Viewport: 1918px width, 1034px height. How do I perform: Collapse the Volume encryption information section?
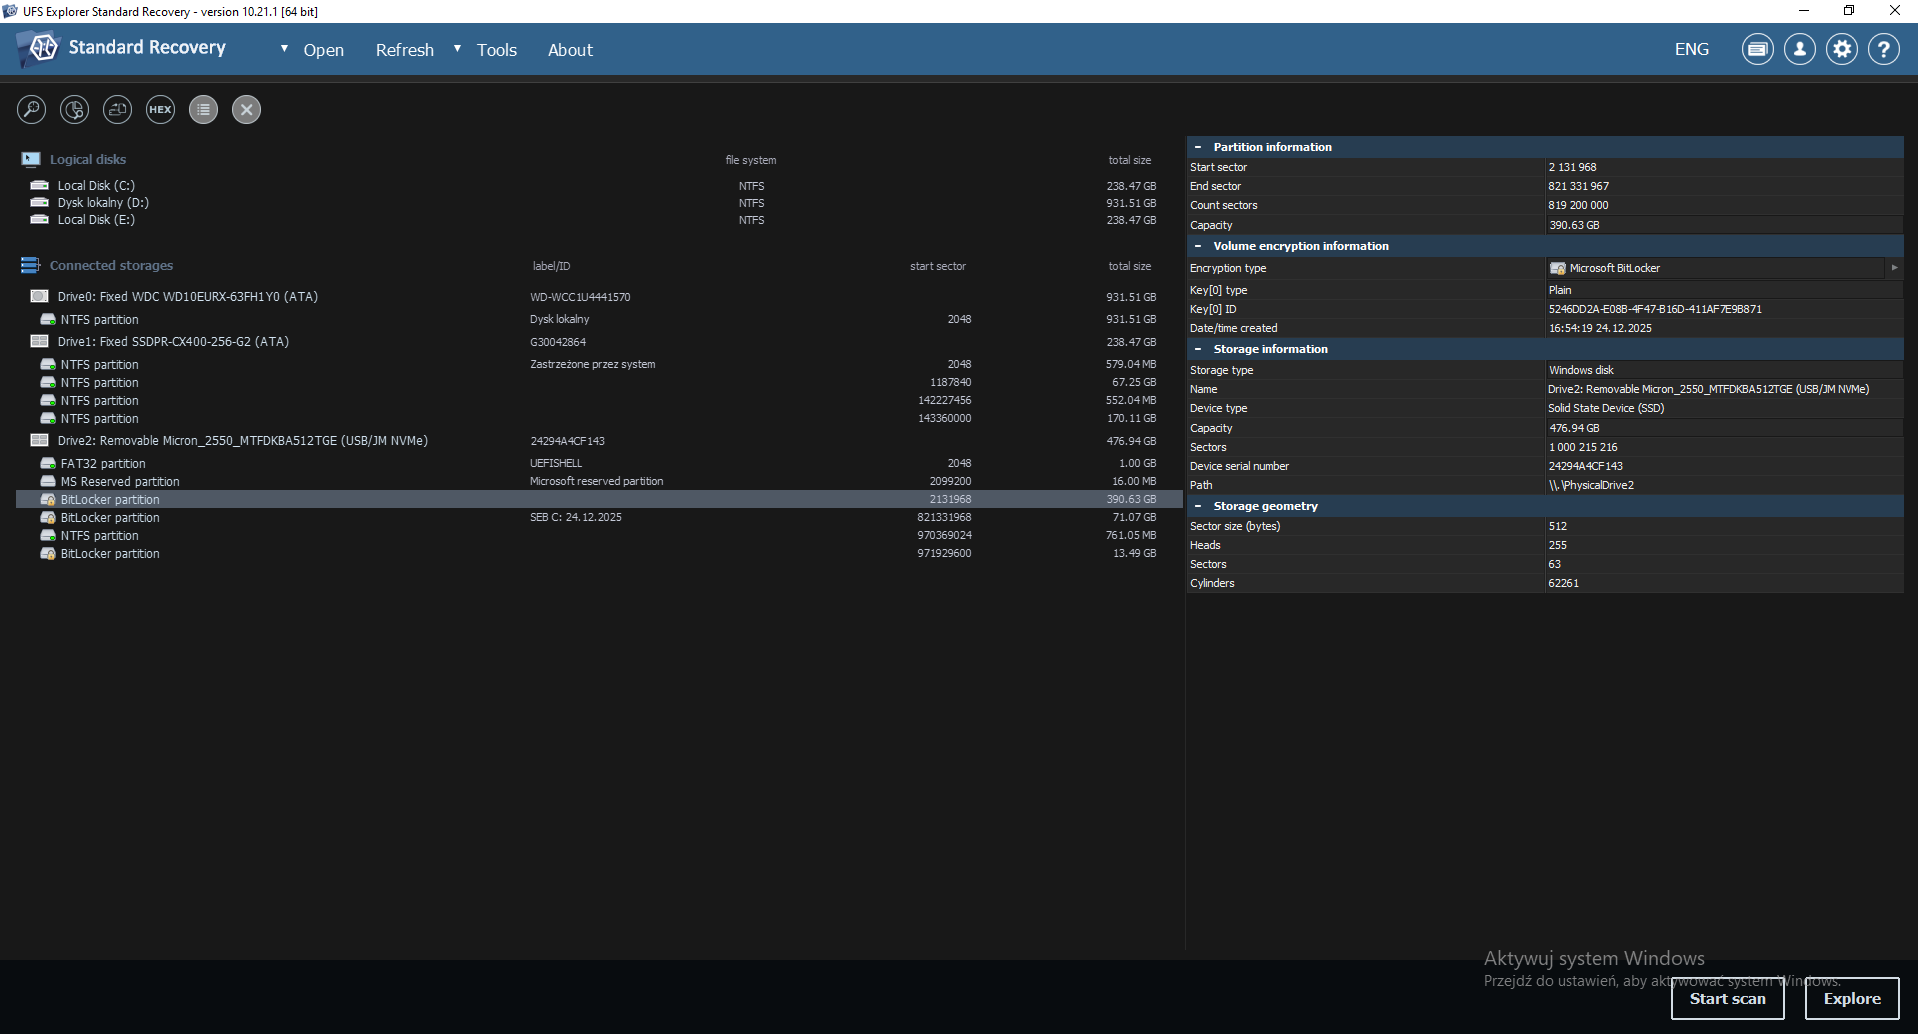[1198, 246]
